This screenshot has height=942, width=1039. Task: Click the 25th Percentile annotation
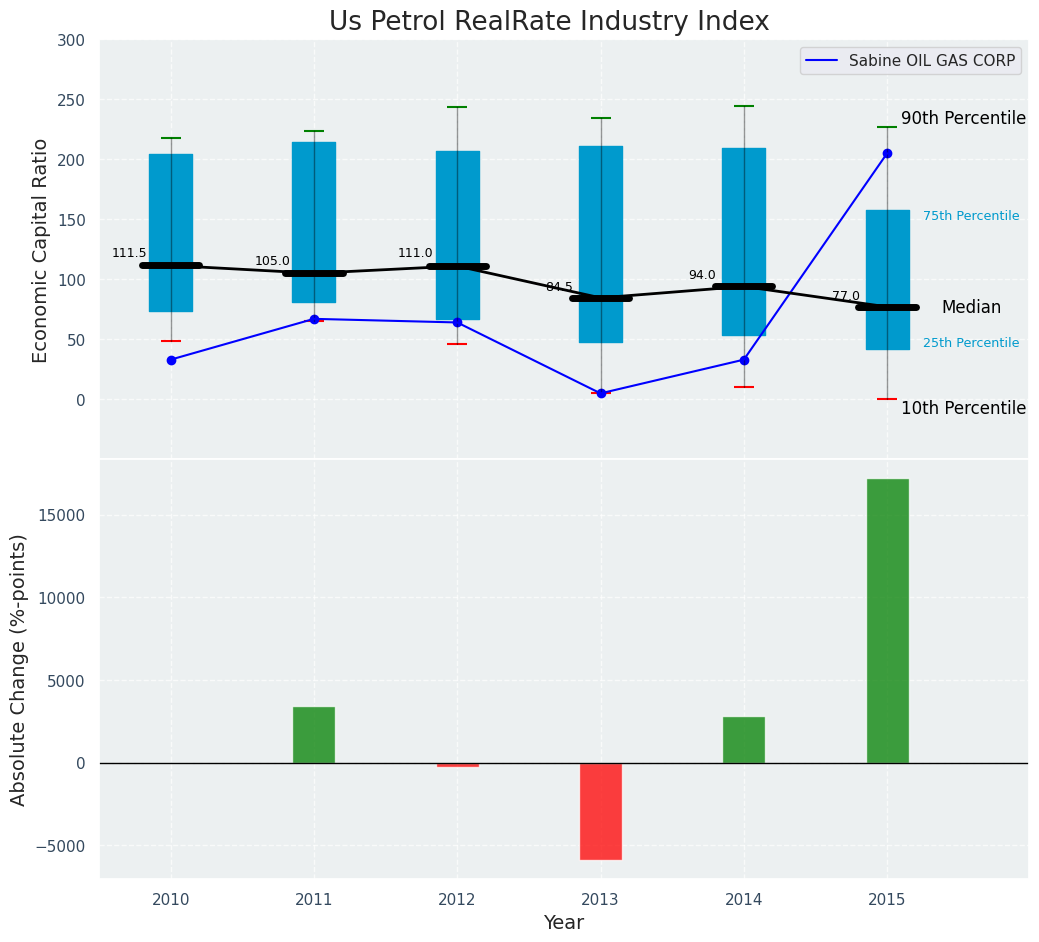click(971, 343)
